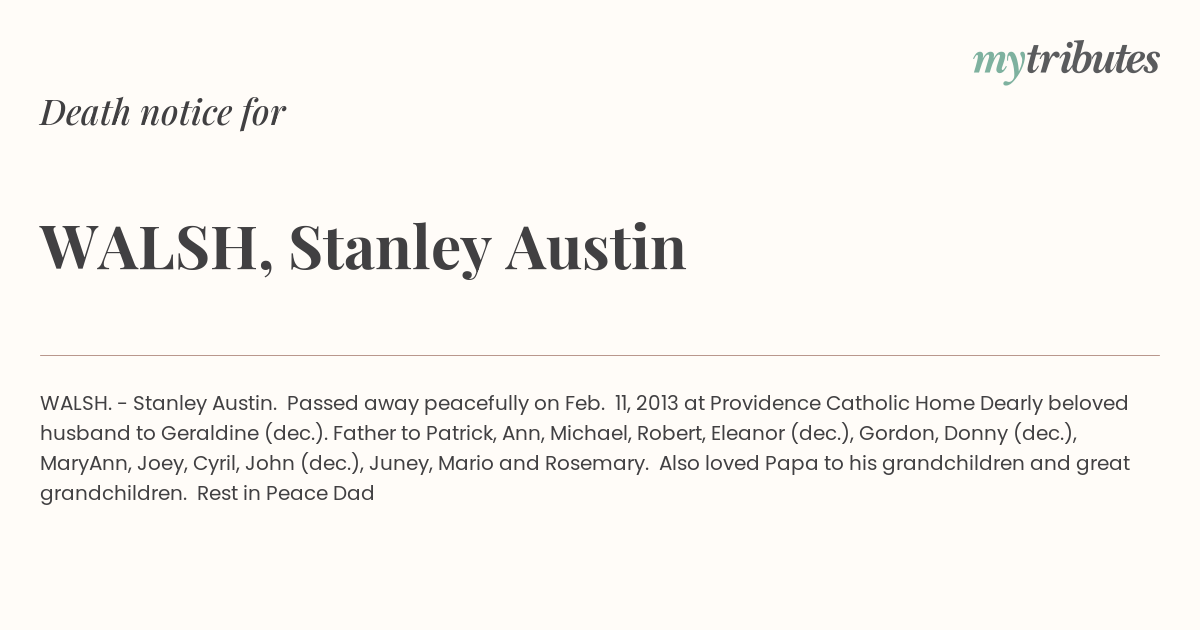The image size is (1200, 630).
Task: Click the word "Austin" in the large heading
Action: 596,246
